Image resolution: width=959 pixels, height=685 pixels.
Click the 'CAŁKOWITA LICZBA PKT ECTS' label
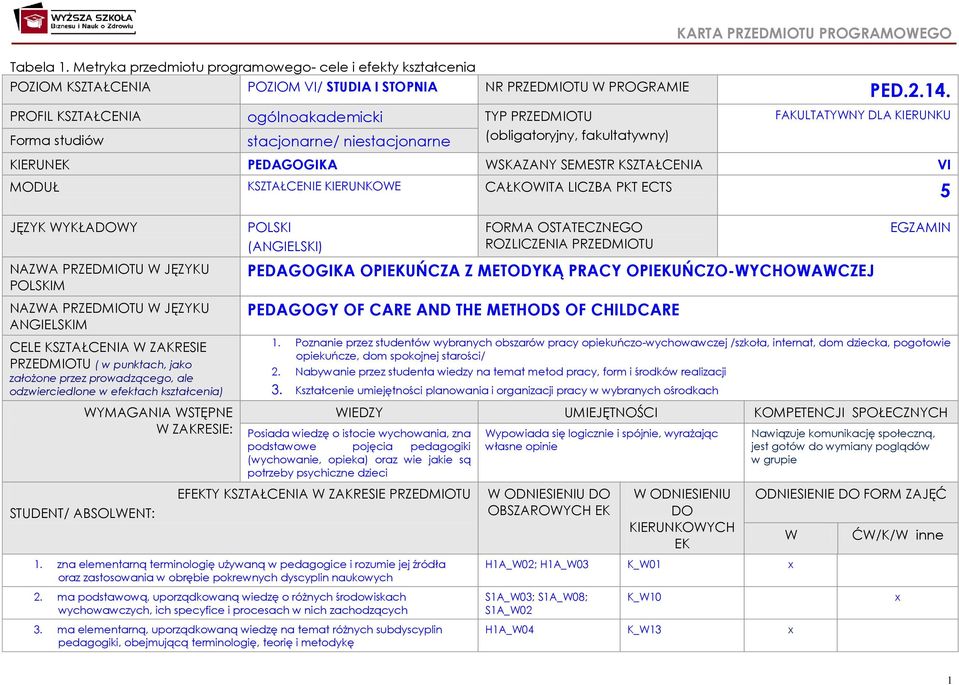tap(578, 187)
